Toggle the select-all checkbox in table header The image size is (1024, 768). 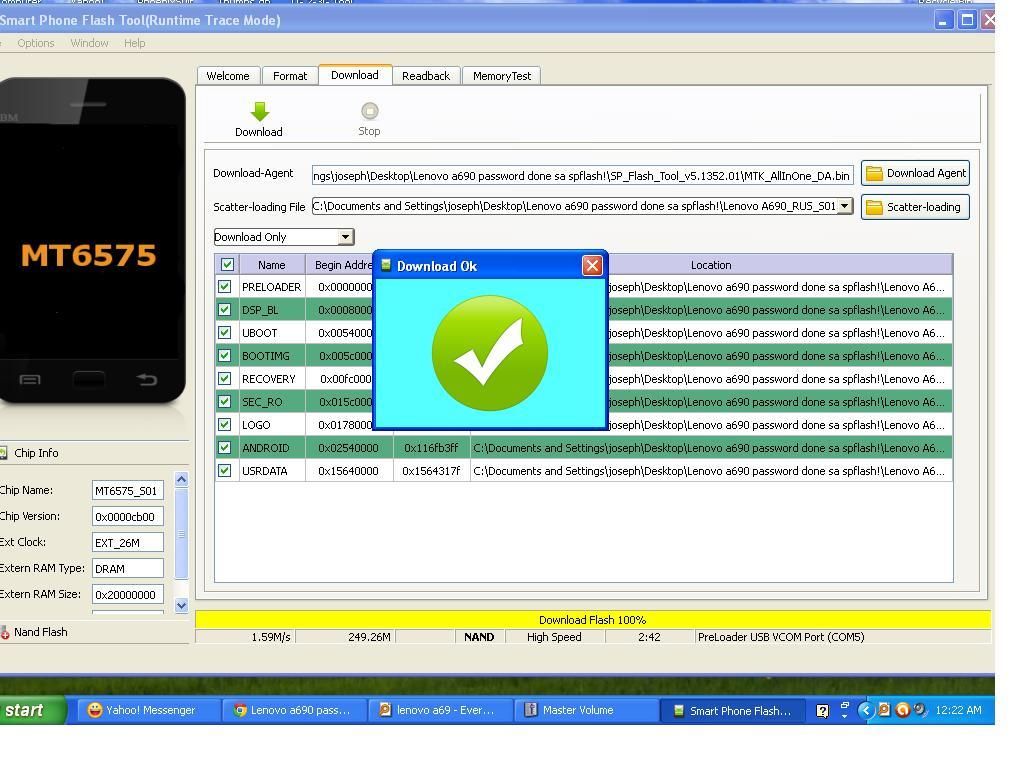227,265
